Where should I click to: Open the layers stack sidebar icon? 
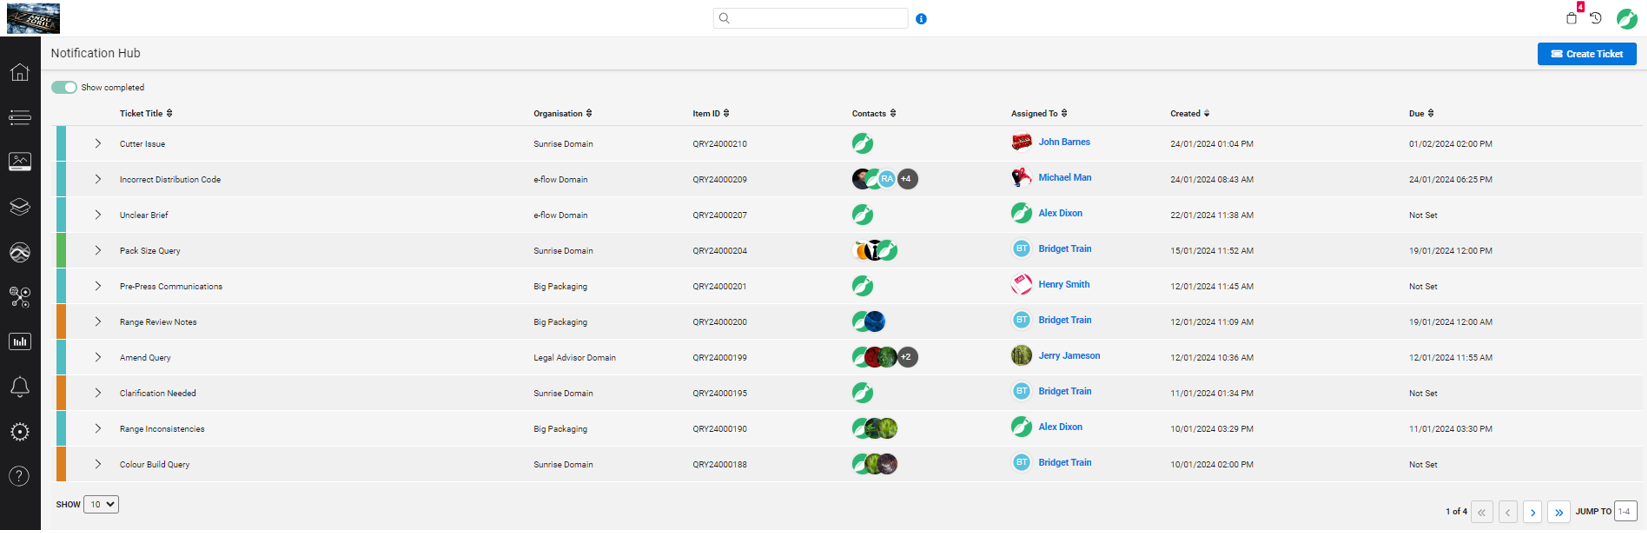(20, 207)
